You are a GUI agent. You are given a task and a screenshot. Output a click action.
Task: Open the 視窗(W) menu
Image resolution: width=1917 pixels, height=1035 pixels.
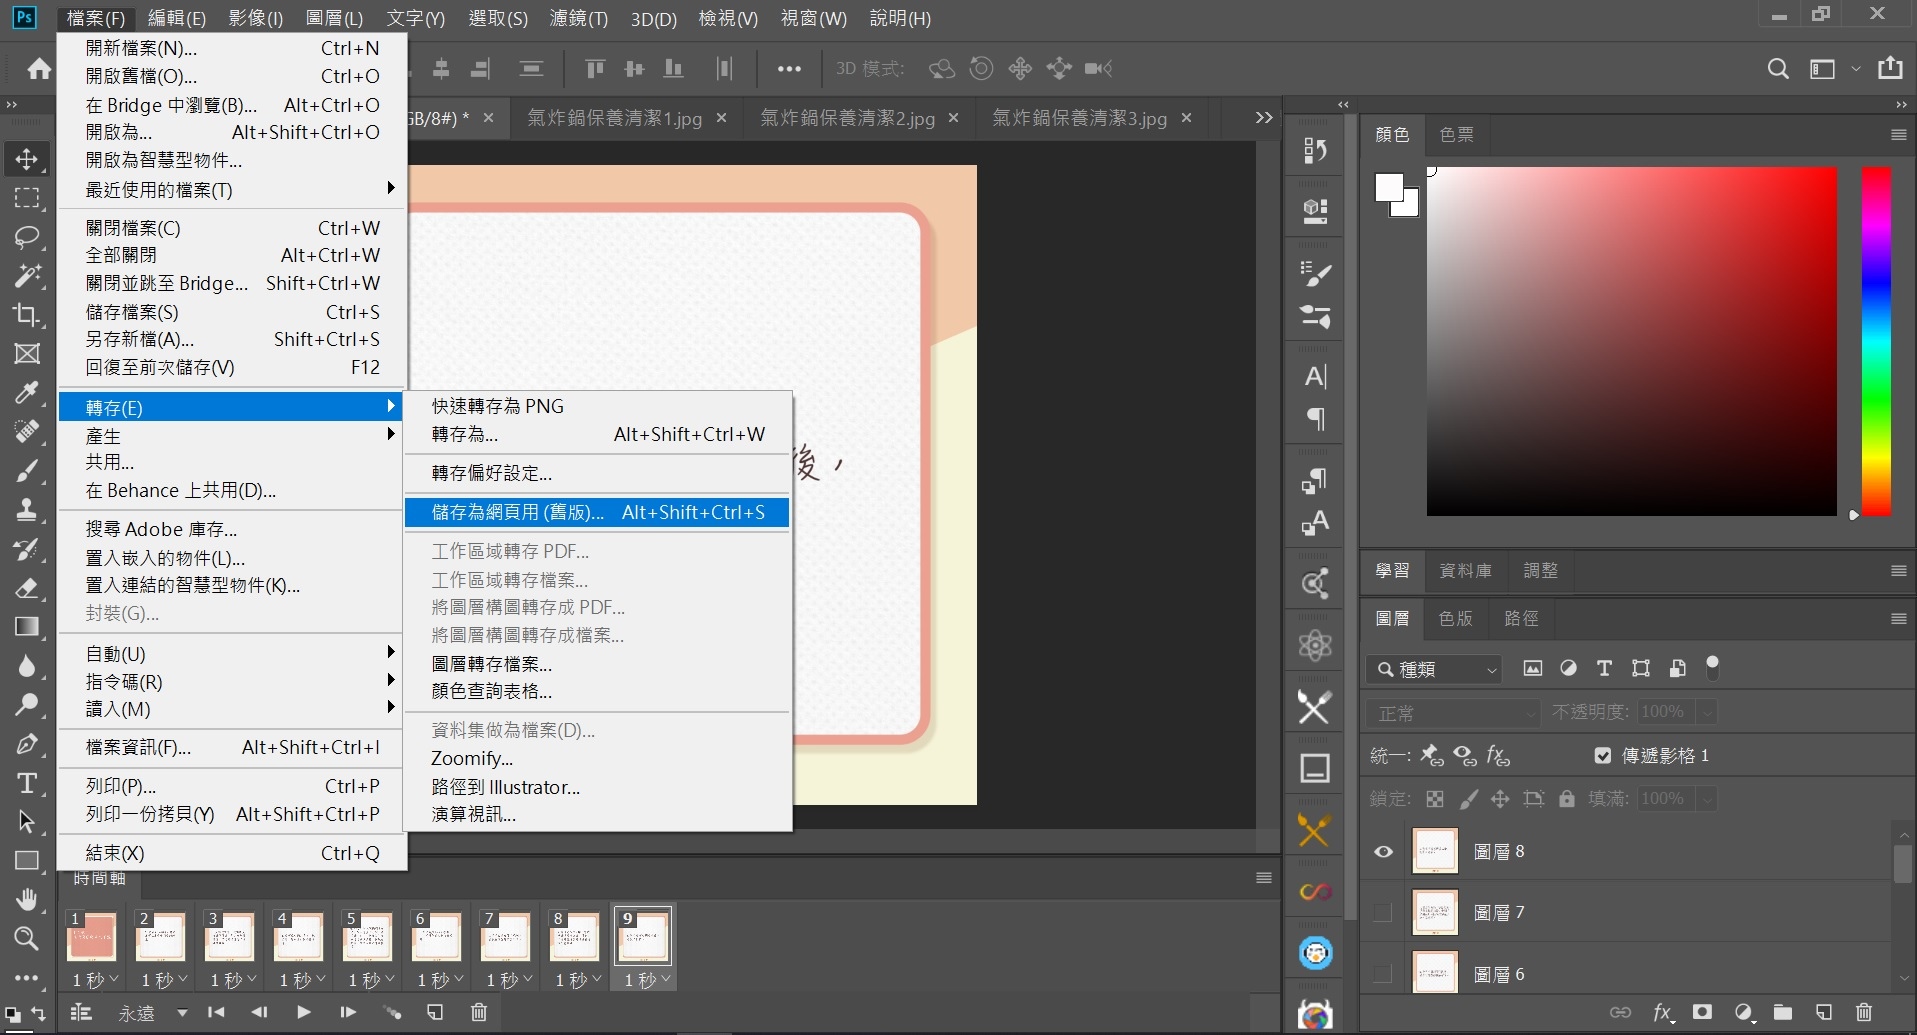[812, 18]
